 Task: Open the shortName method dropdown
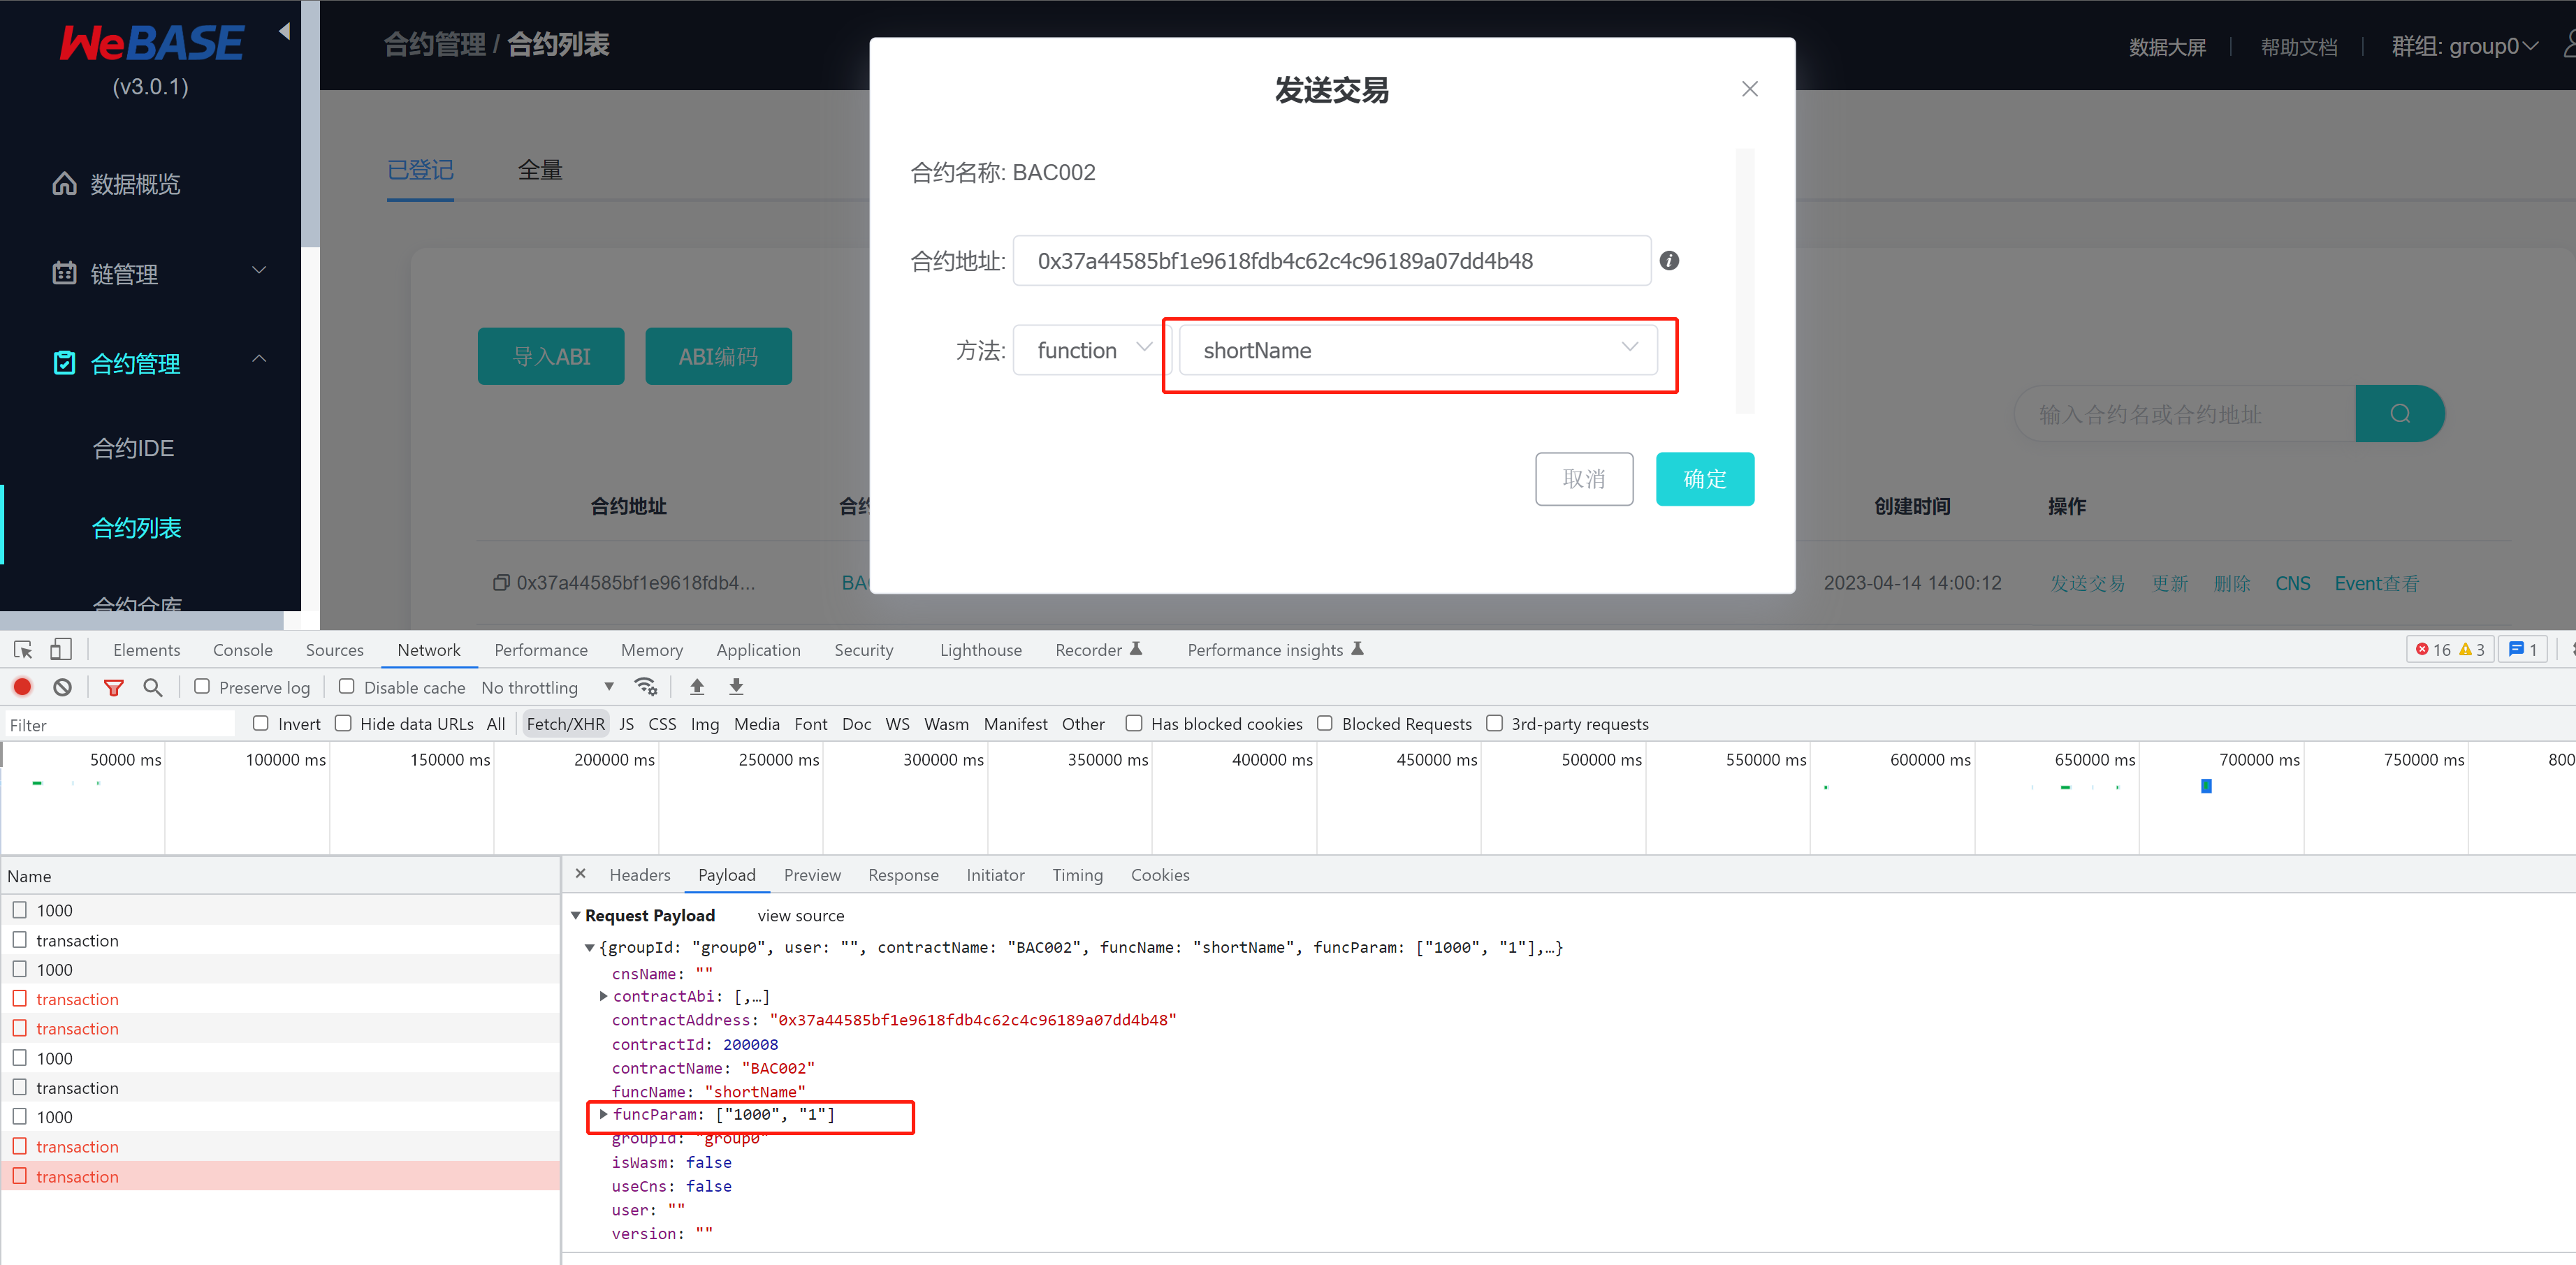pyautogui.click(x=1417, y=350)
